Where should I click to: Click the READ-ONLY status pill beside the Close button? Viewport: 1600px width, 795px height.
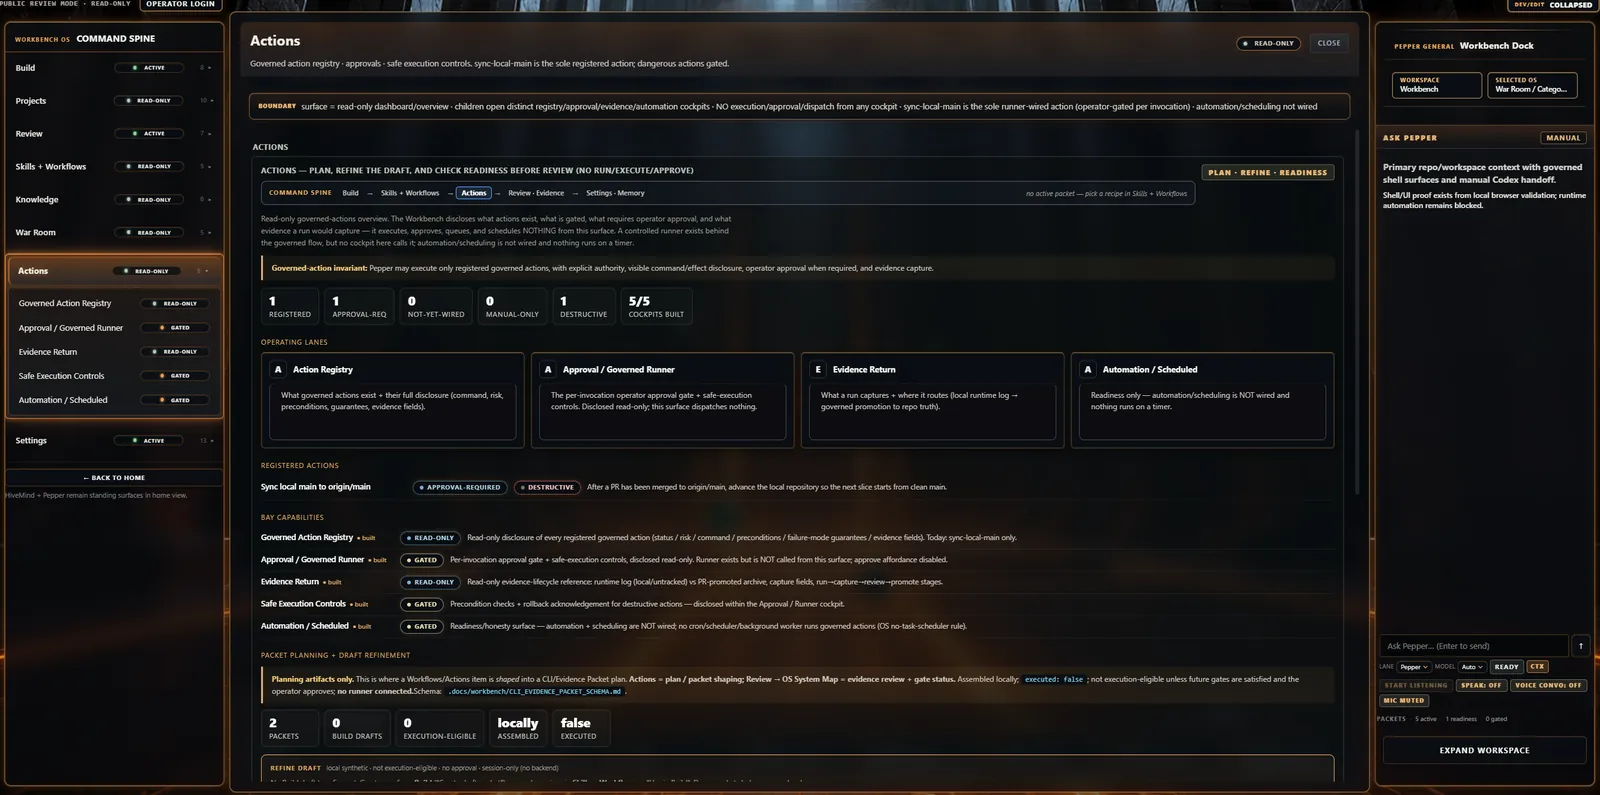coord(1268,43)
